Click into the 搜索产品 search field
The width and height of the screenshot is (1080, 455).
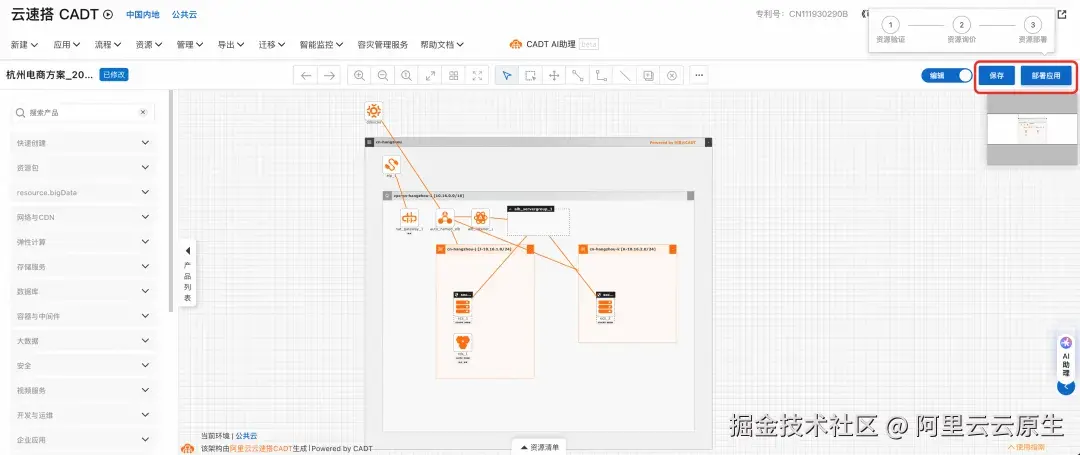click(x=81, y=112)
